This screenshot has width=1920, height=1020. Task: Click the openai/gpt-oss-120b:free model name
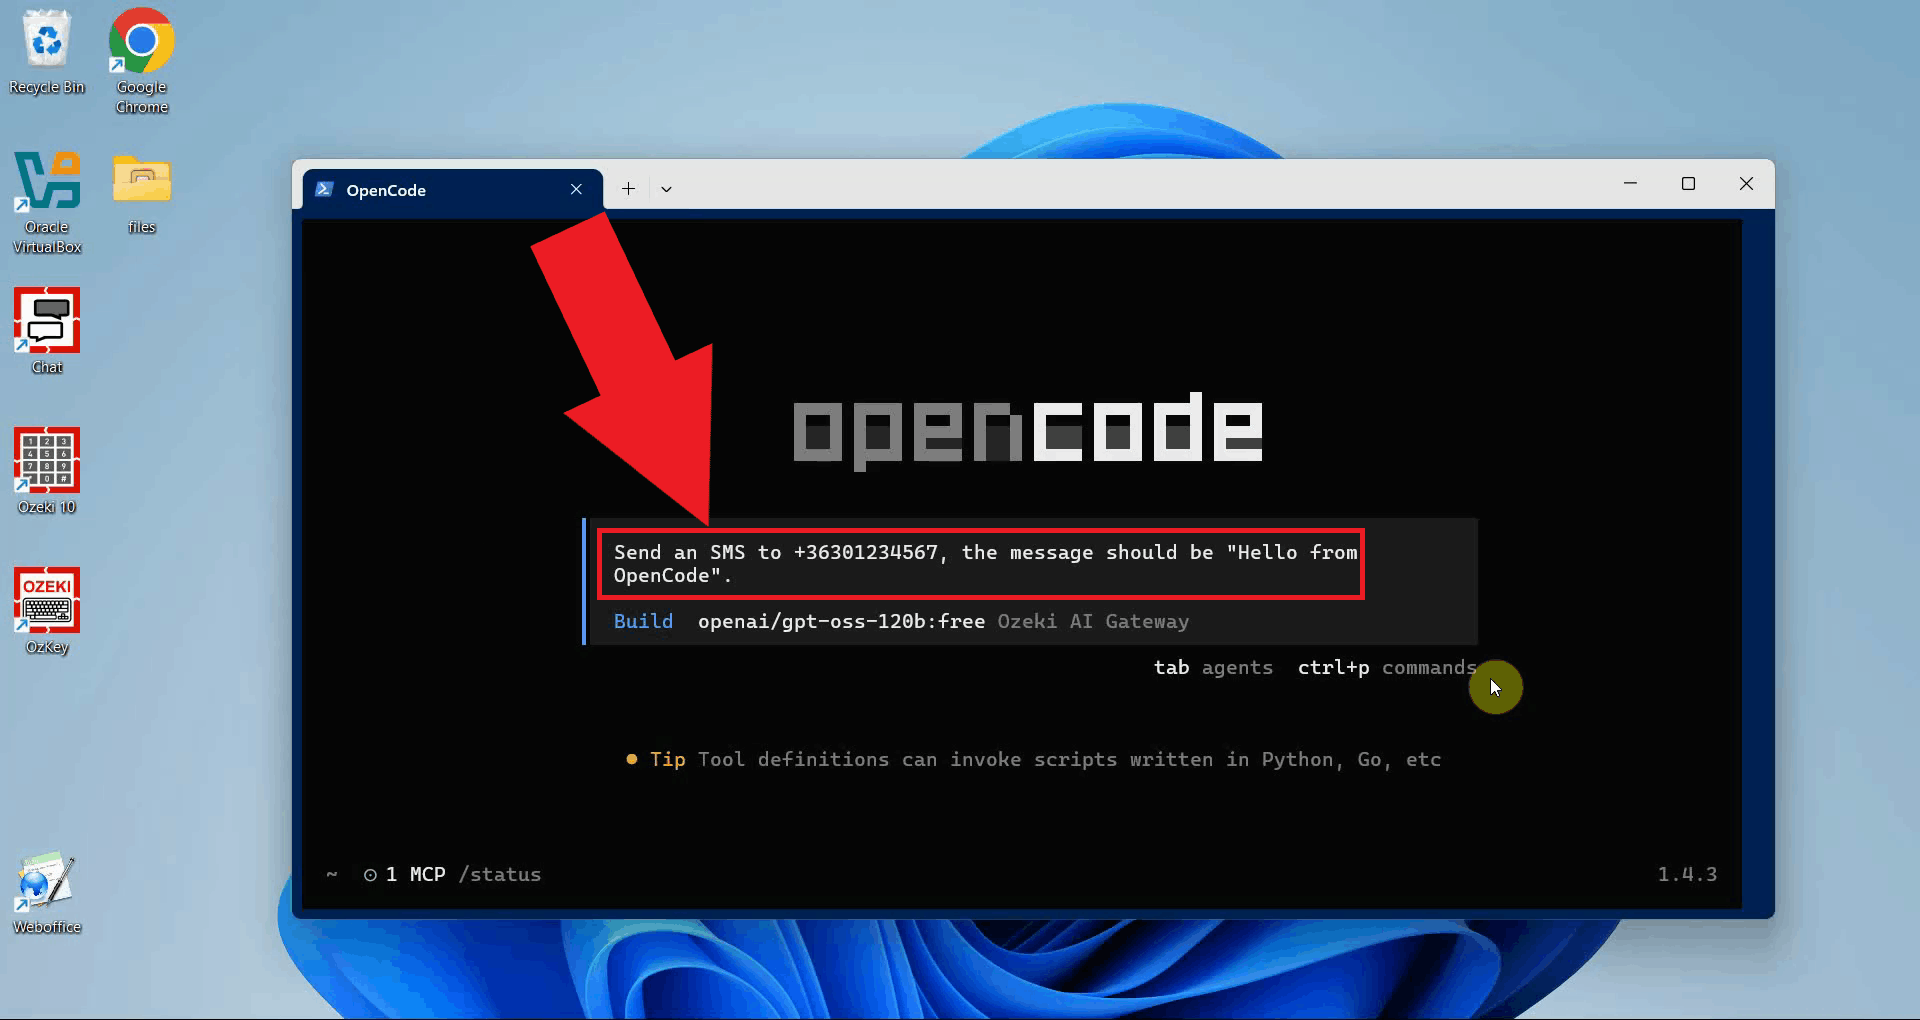[841, 621]
